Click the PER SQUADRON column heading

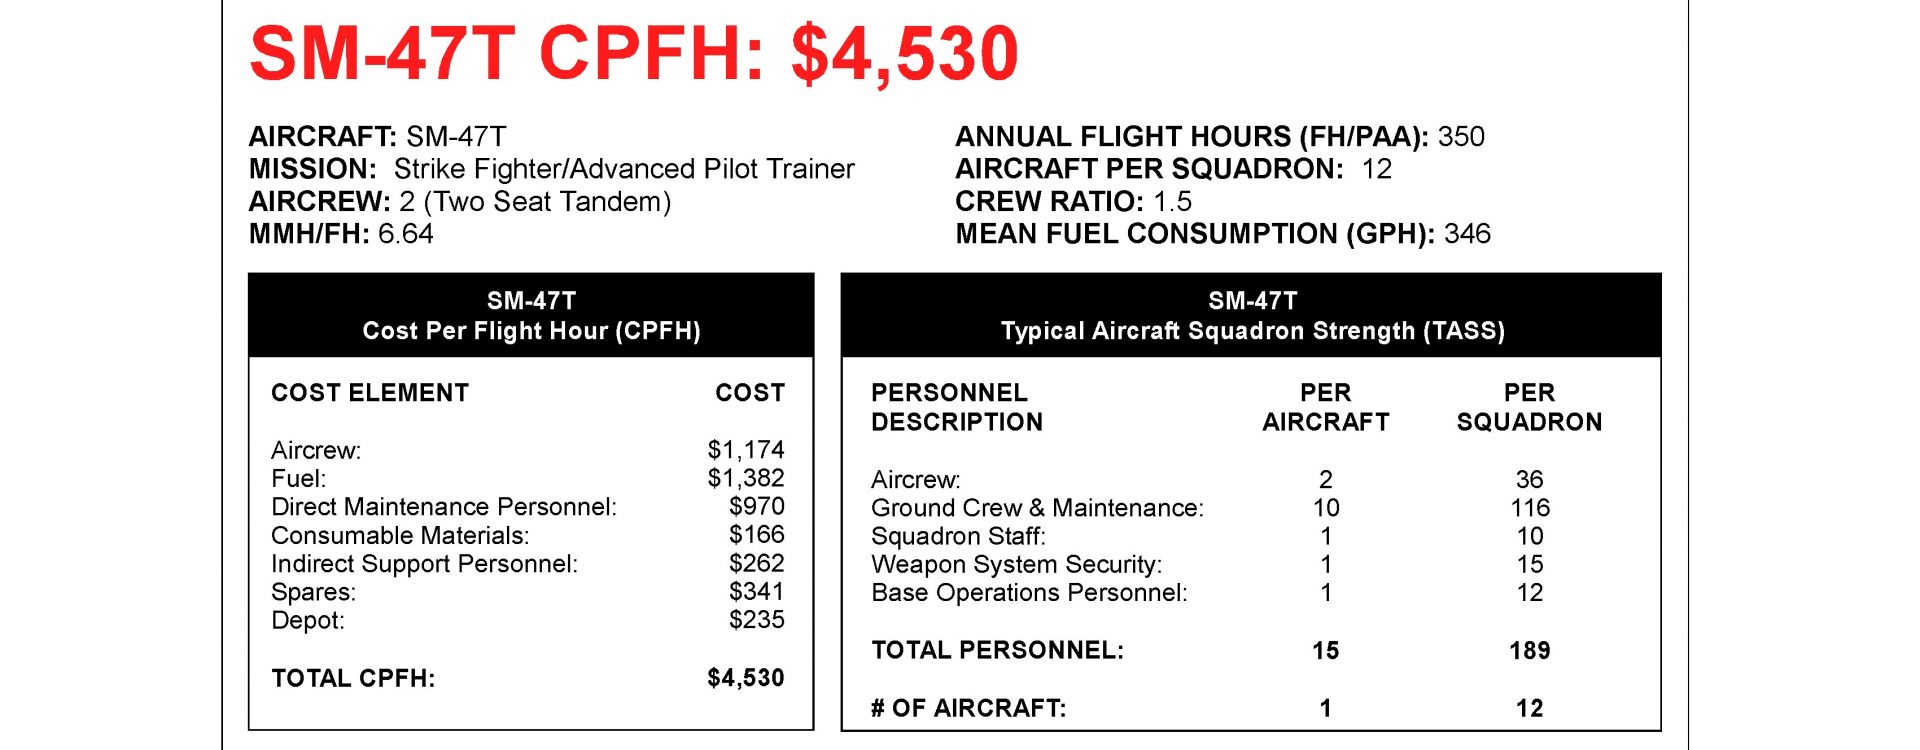(1529, 407)
